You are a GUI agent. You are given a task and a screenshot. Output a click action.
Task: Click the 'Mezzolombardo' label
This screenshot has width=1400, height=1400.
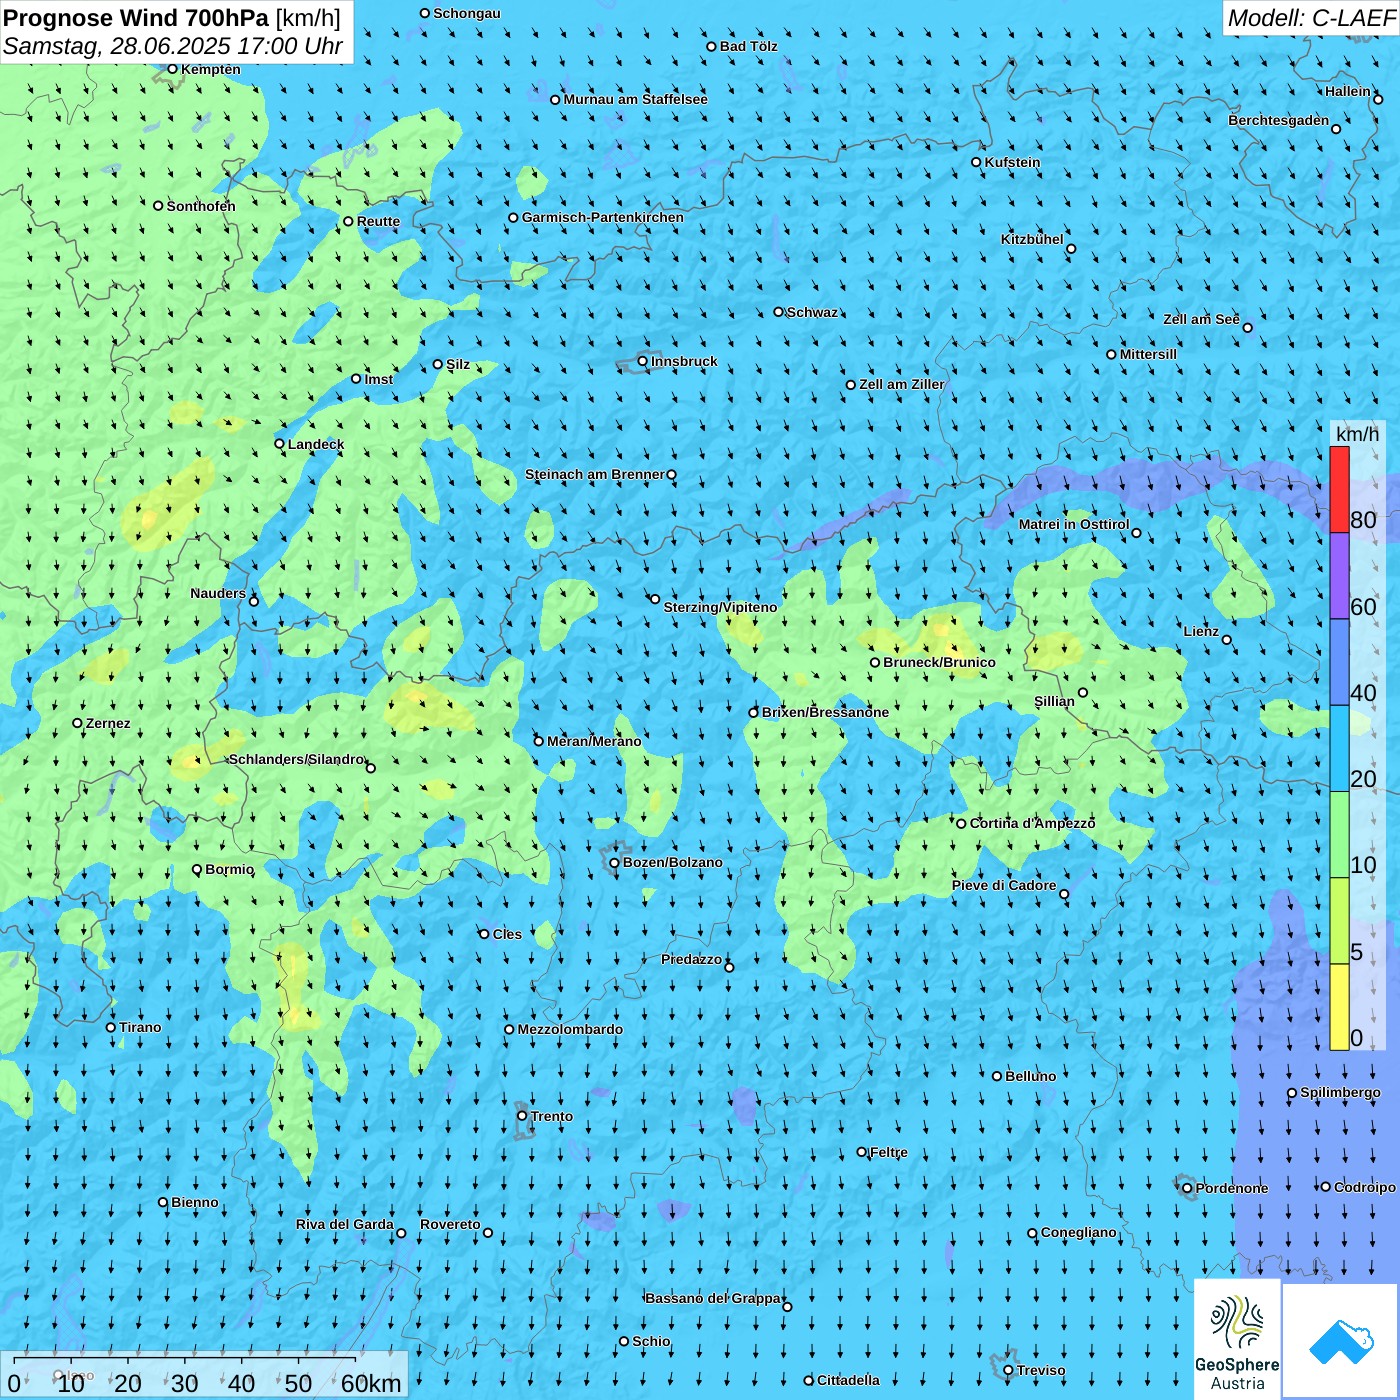[570, 1029]
